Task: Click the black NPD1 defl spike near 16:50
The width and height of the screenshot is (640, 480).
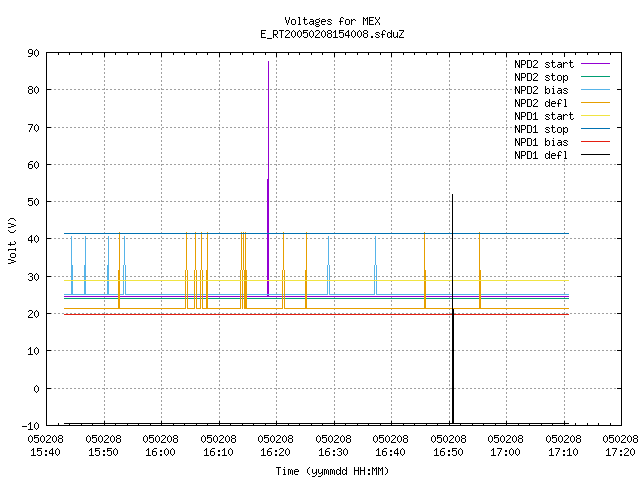Action: point(452,310)
